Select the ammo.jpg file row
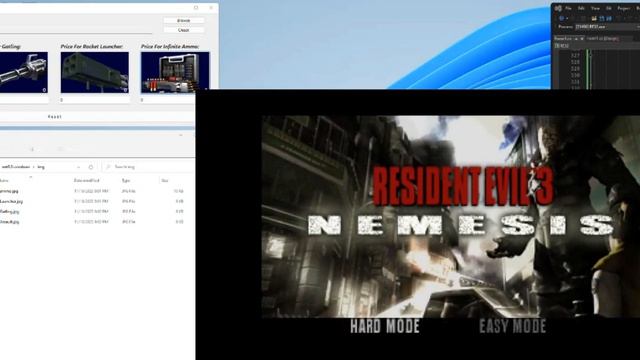Image resolution: width=640 pixels, height=360 pixels. 92,191
